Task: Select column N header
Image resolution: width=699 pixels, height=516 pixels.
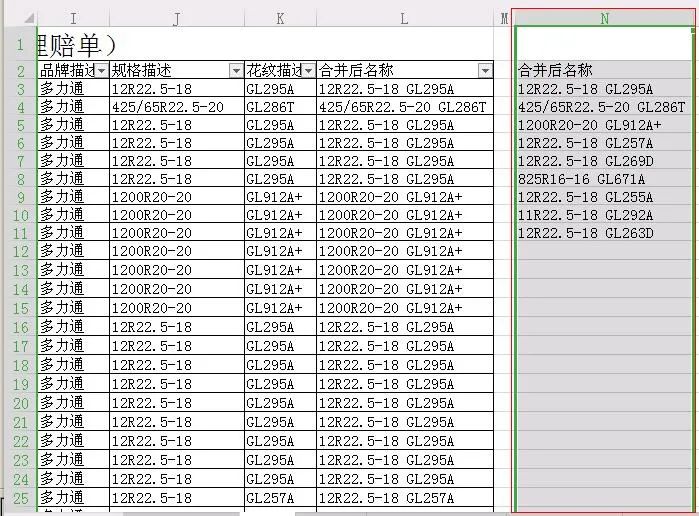Action: [x=604, y=18]
